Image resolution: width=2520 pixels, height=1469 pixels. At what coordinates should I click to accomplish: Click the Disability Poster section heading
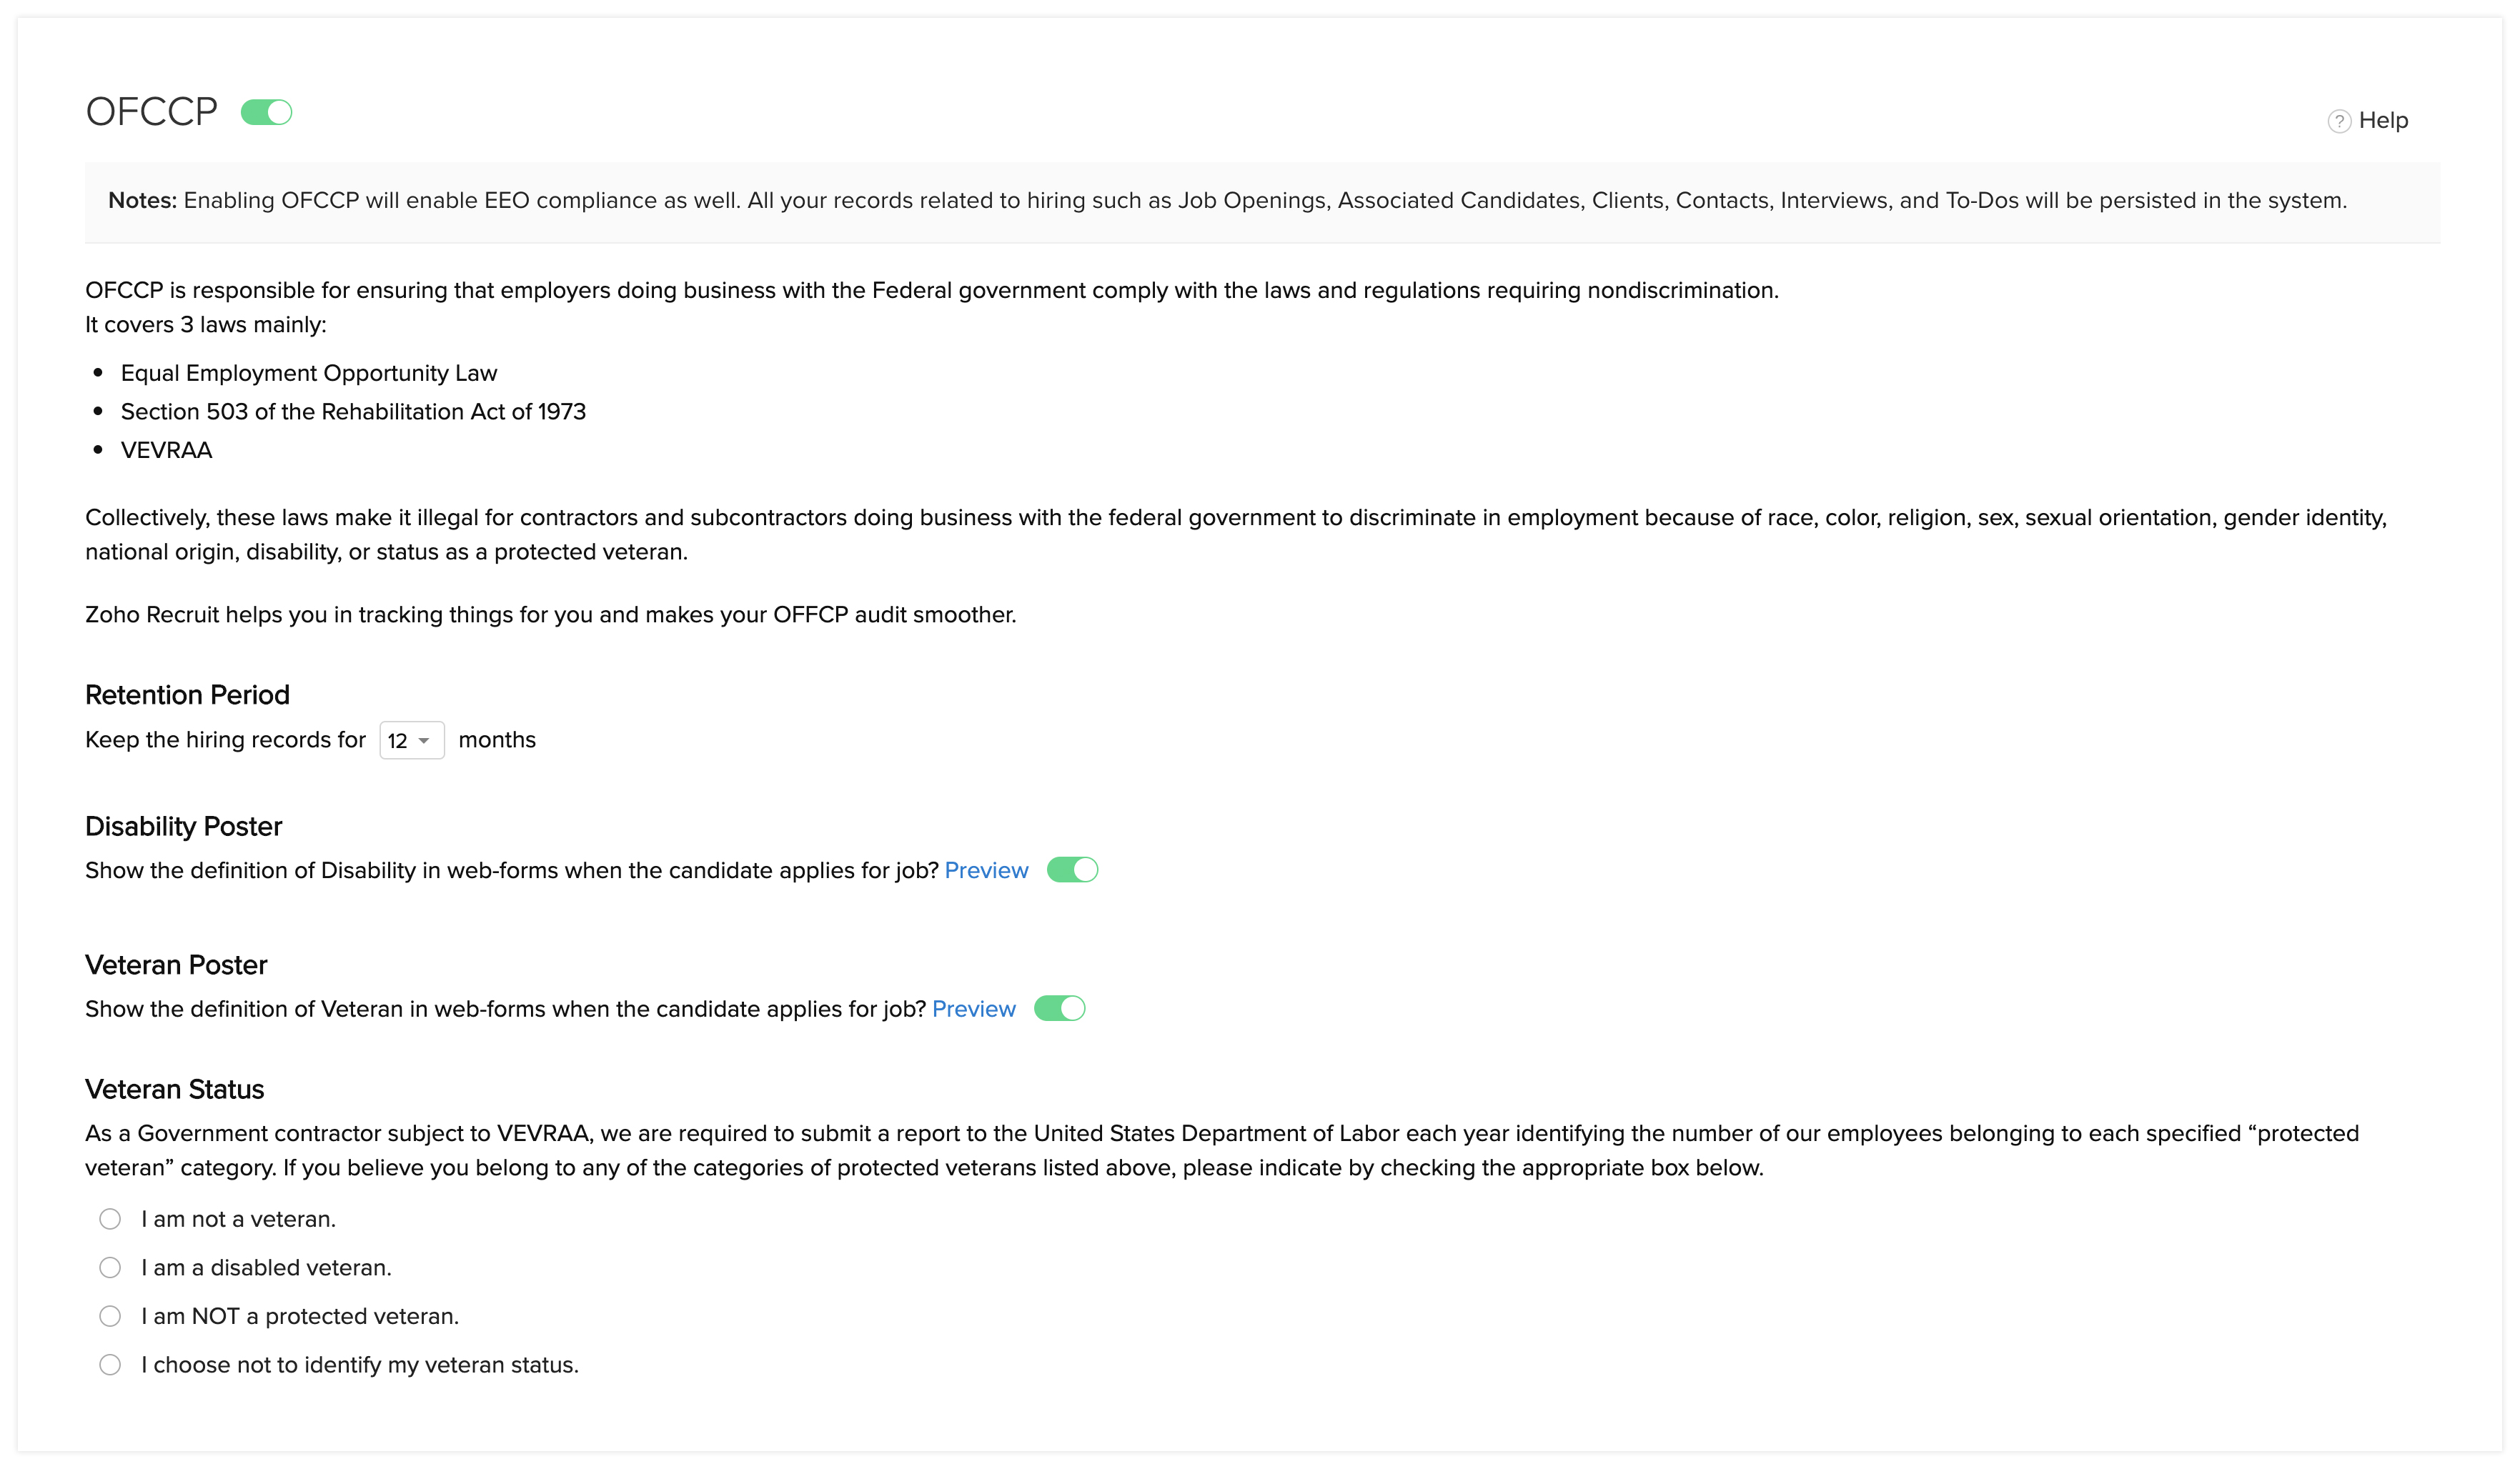click(183, 826)
